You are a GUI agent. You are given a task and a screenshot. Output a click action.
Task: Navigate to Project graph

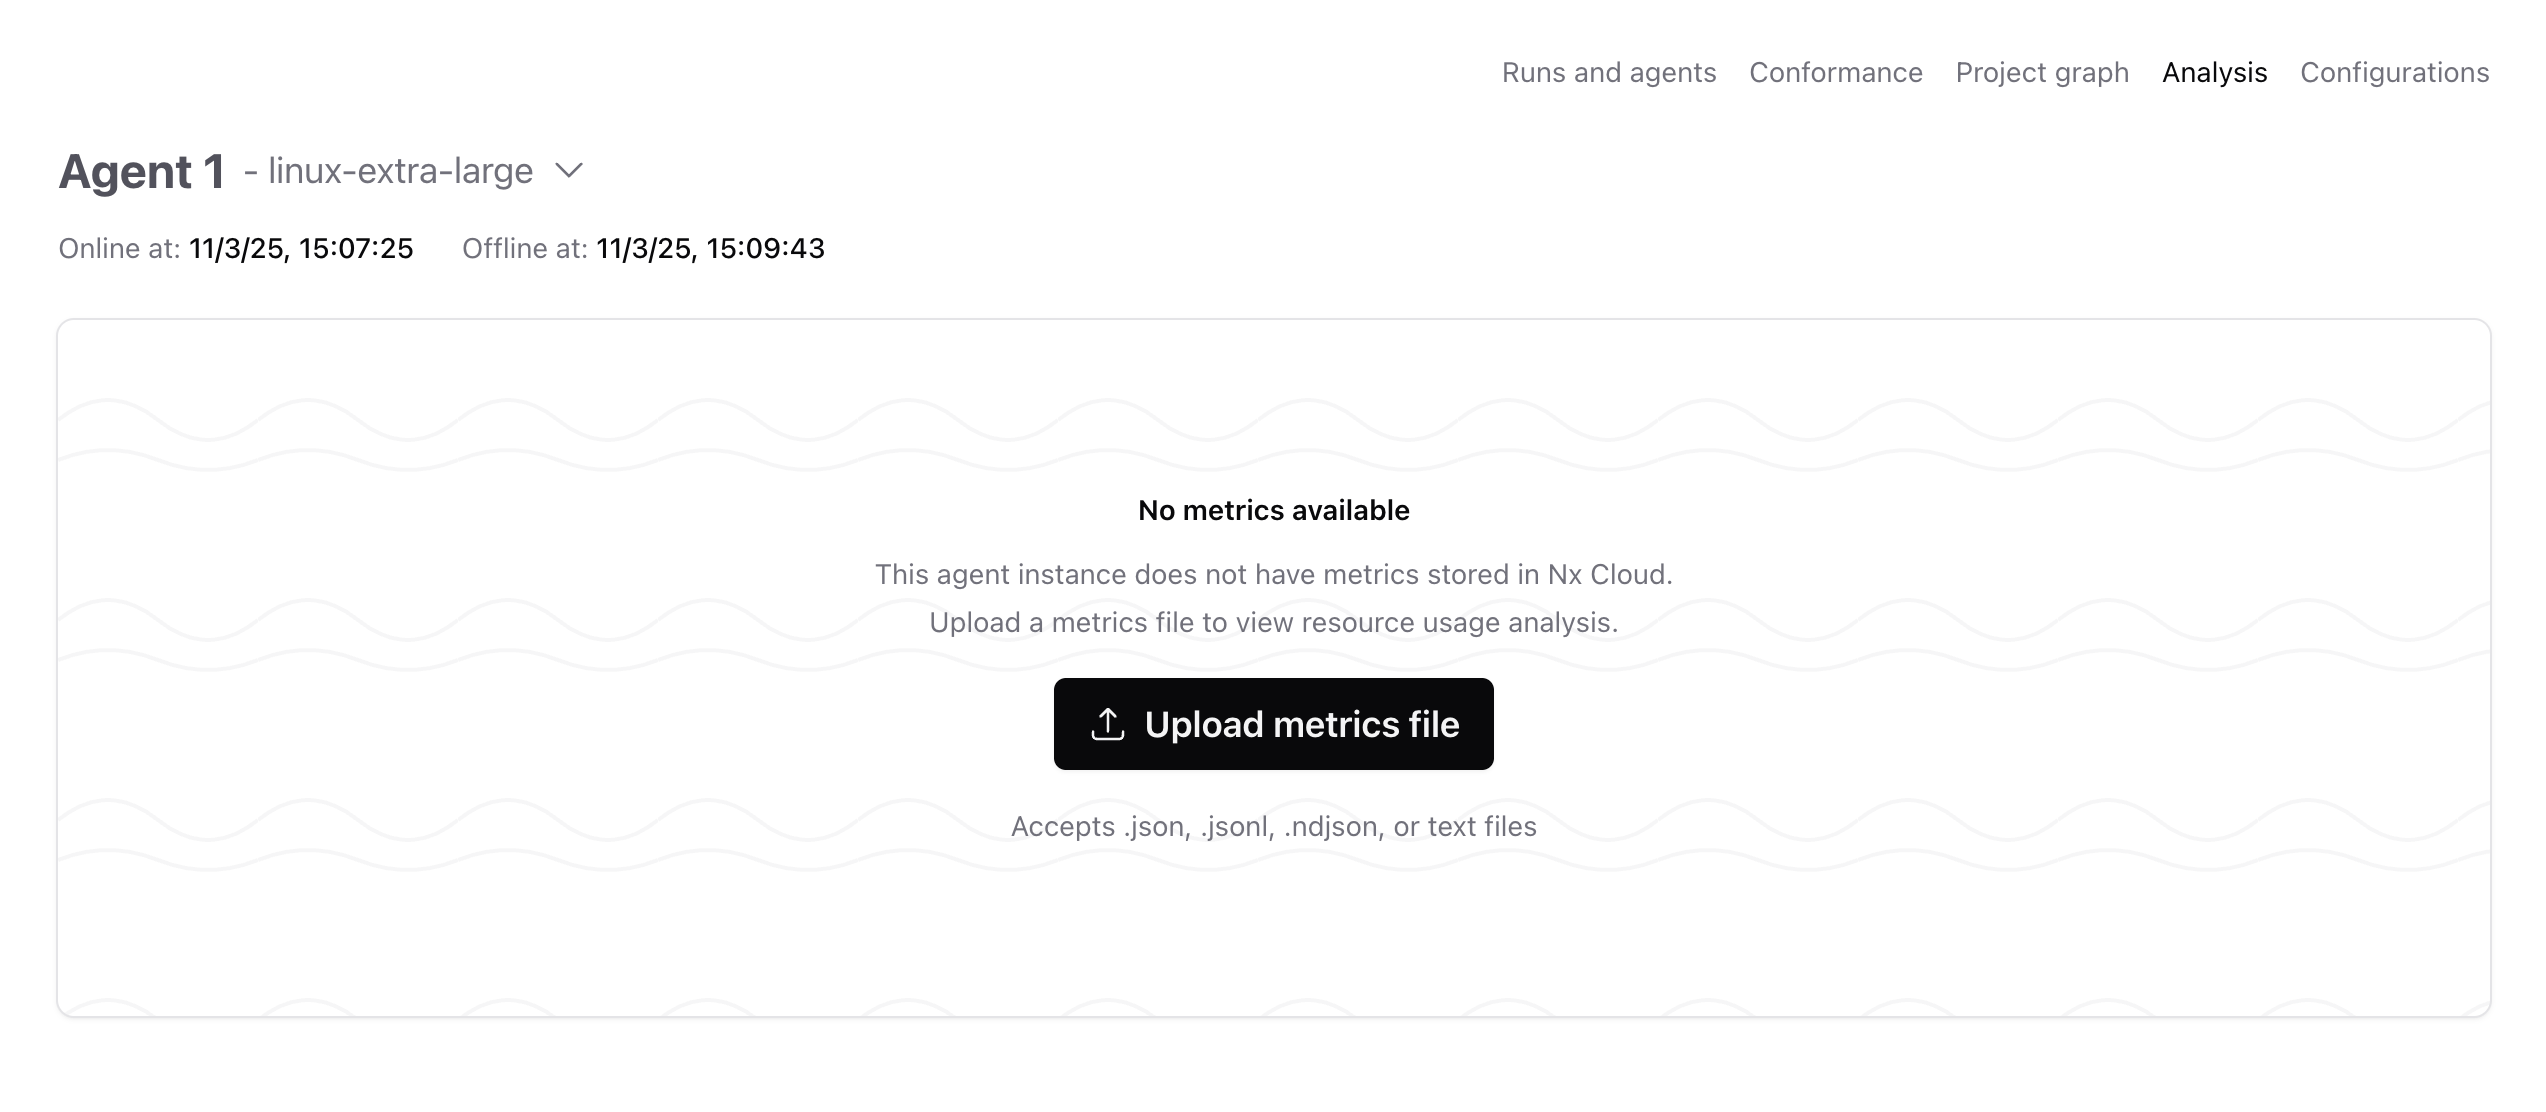coord(2041,72)
